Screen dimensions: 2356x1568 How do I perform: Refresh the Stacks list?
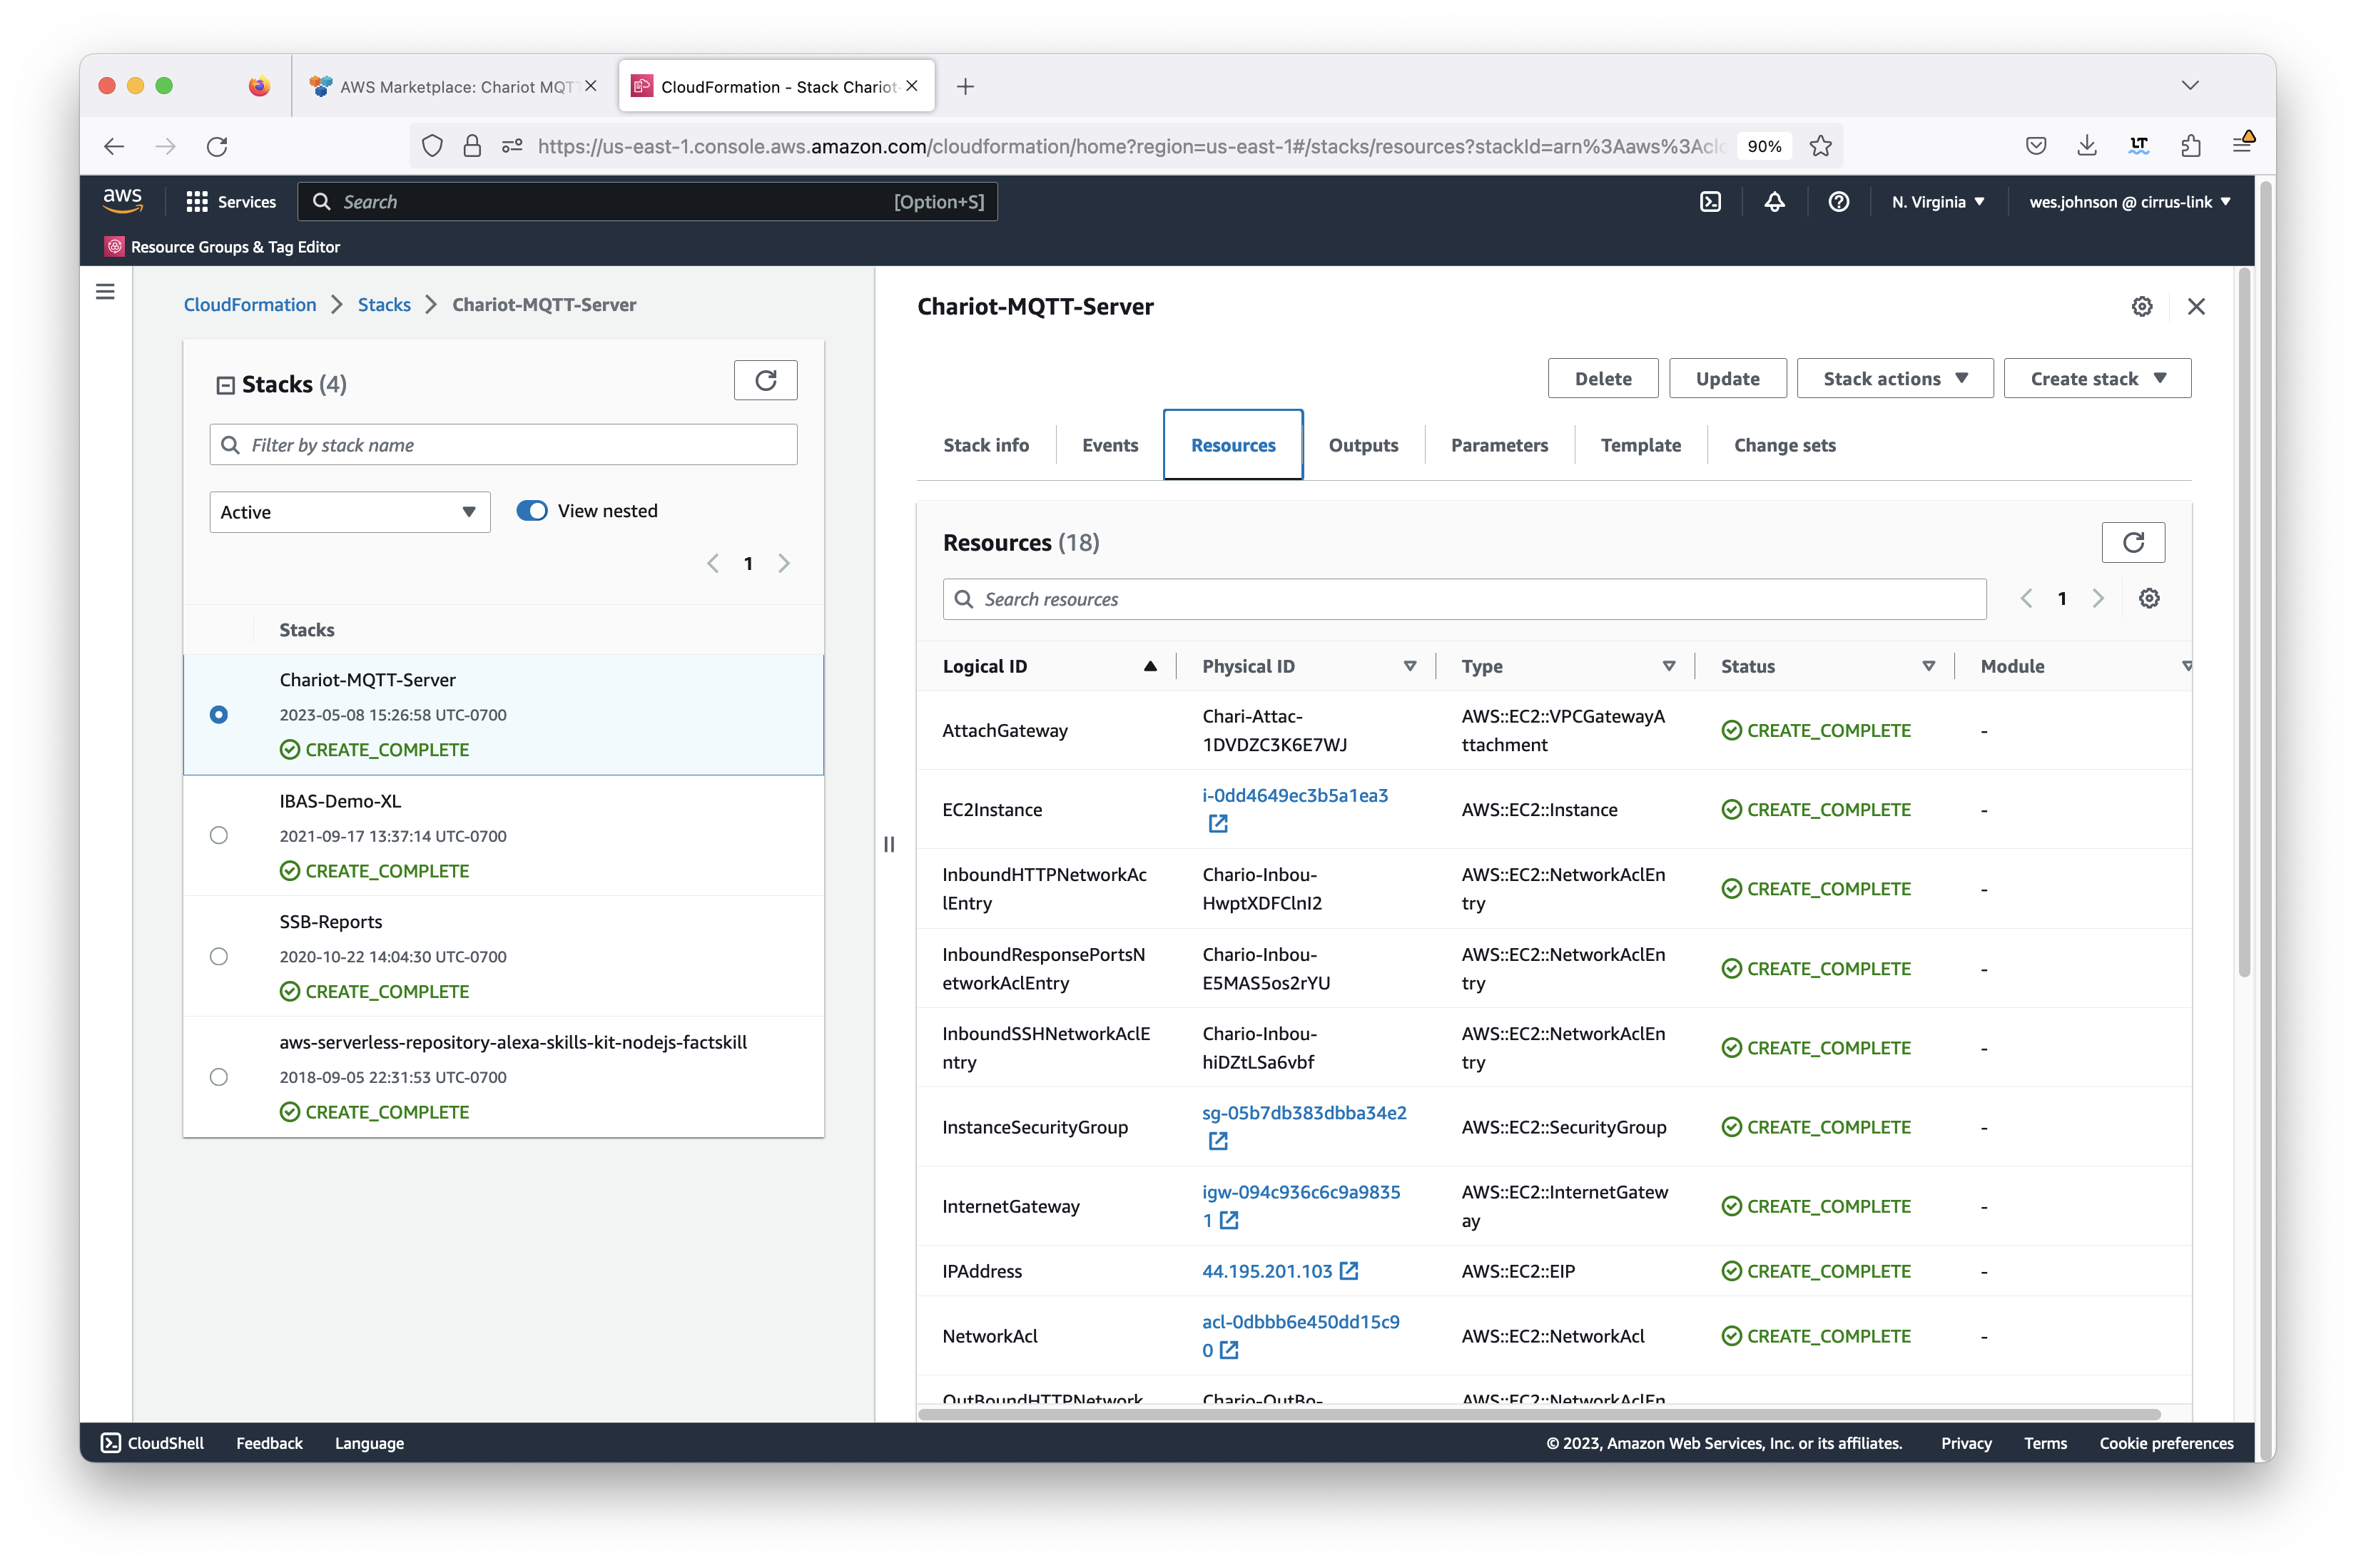[765, 380]
